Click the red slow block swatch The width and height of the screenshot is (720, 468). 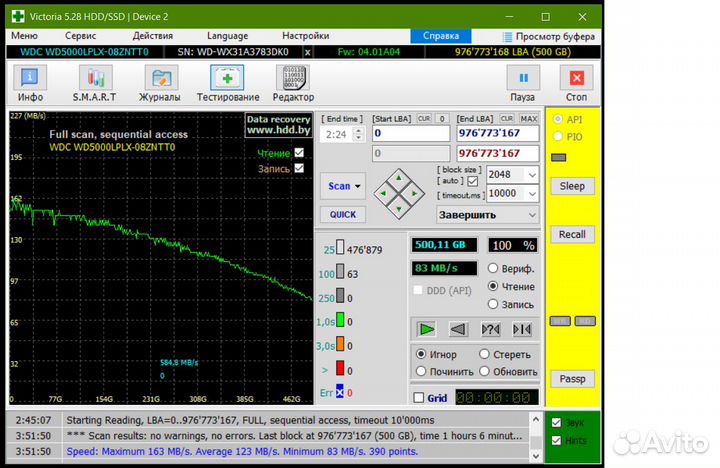[340, 368]
